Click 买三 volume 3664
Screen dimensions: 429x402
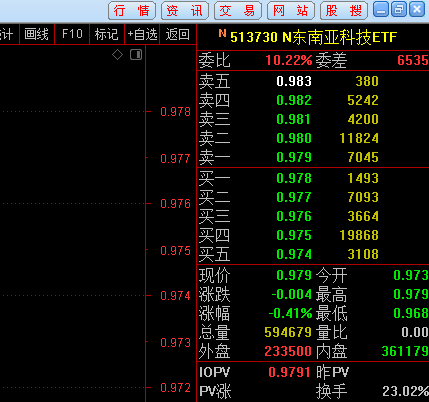[363, 216]
